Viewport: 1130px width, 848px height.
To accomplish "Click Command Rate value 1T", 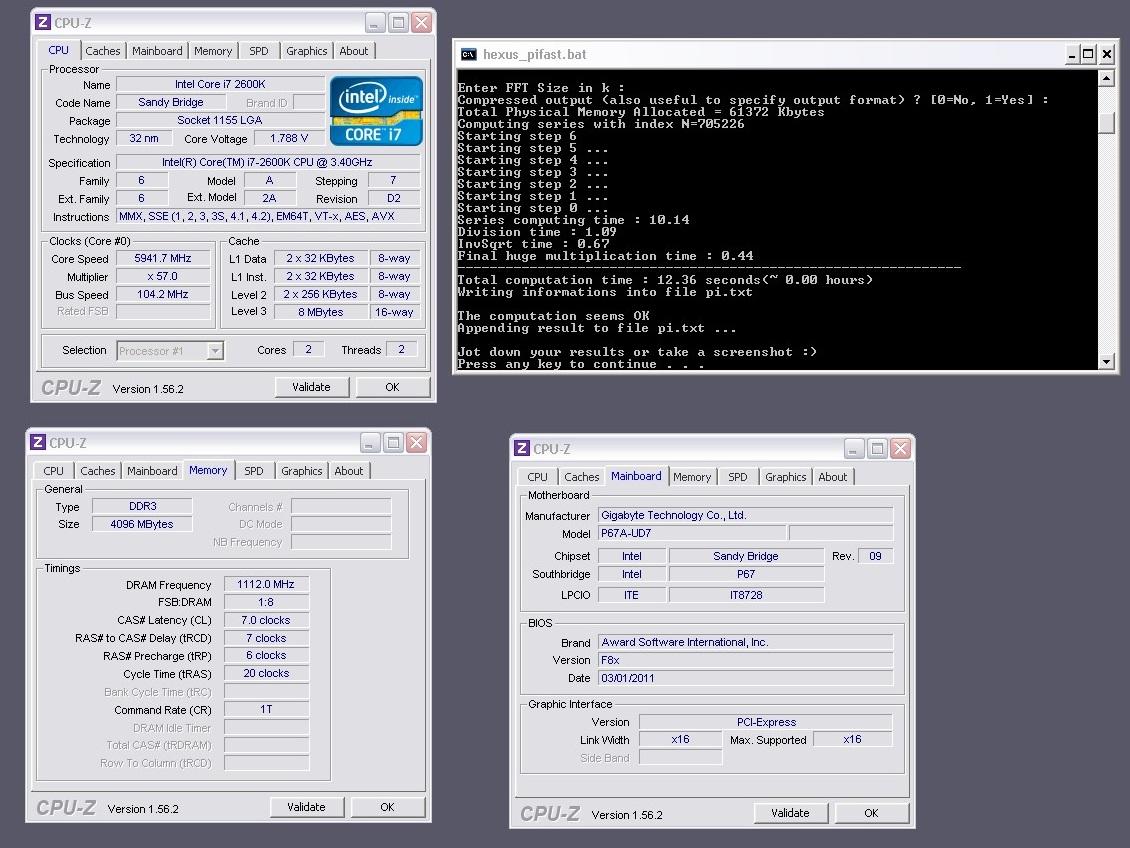I will coord(266,710).
